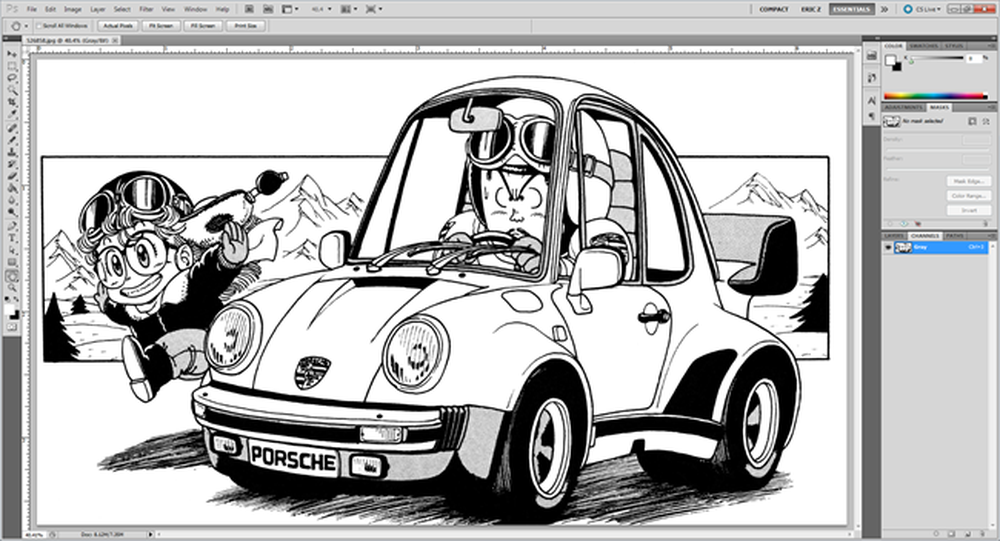Select the Quick Selection tool
Image resolution: width=1000 pixels, height=541 pixels.
[11, 90]
